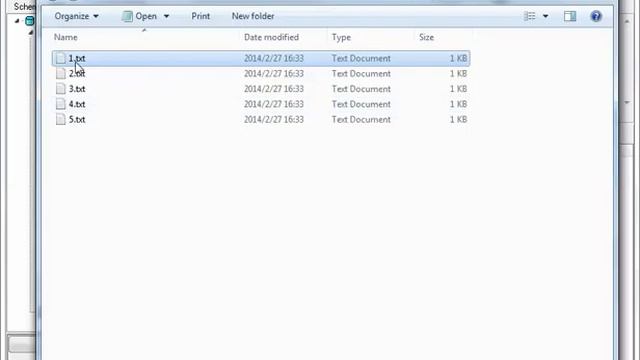Click the date of 5.txt
This screenshot has width=640, height=360.
(x=273, y=119)
